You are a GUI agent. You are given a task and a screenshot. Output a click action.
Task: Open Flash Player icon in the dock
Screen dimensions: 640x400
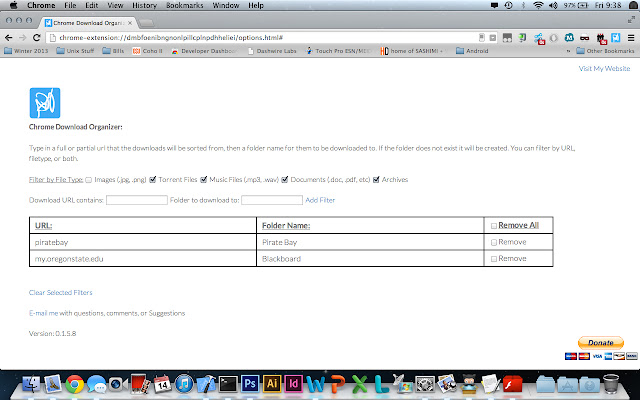coord(513,384)
